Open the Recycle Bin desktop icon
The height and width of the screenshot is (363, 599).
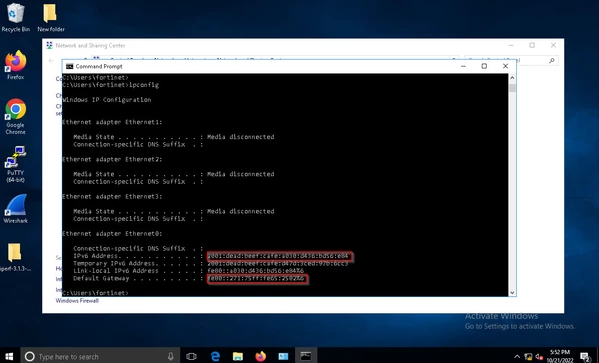pyautogui.click(x=15, y=17)
